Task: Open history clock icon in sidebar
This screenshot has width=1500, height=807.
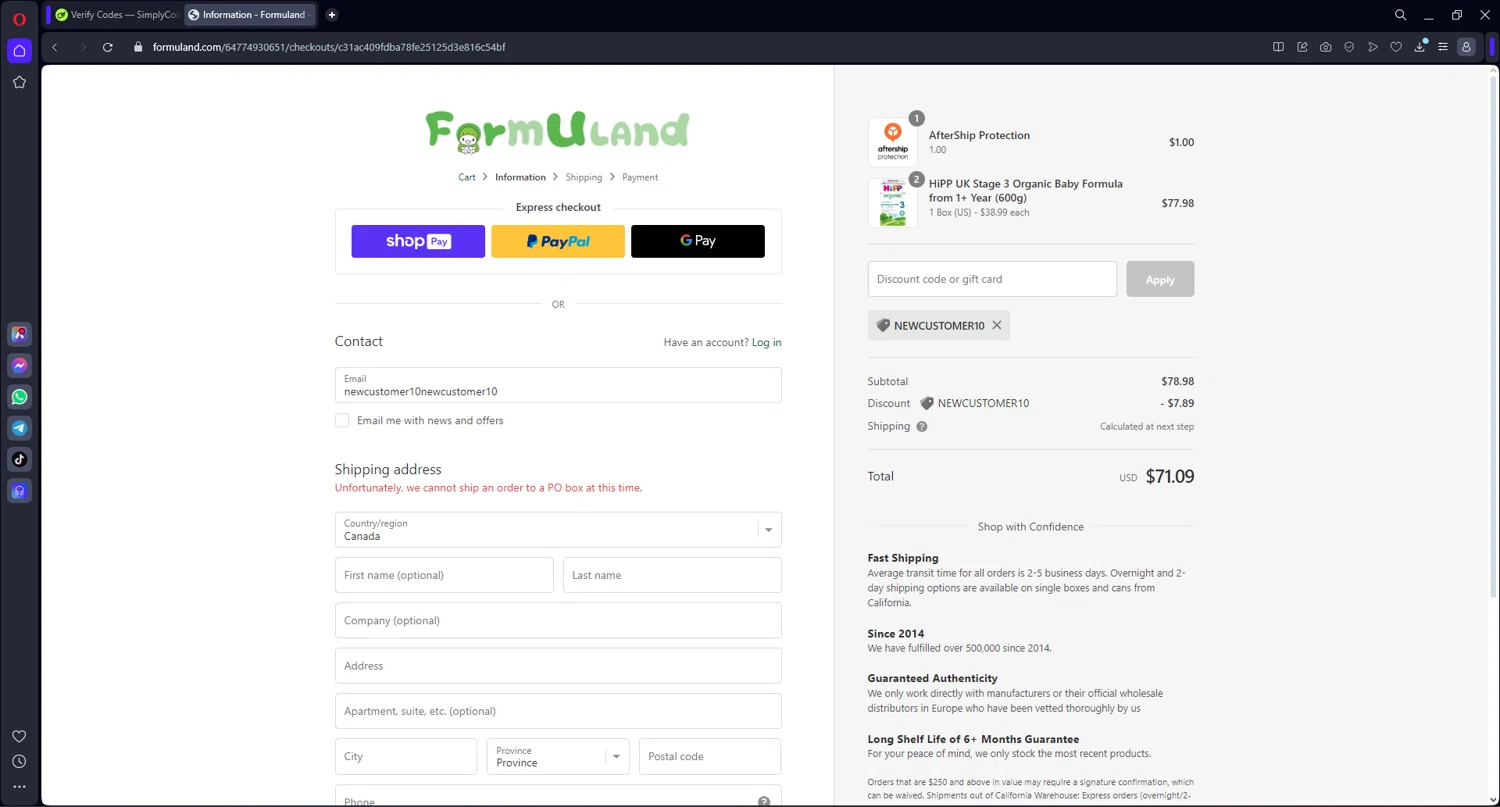Action: (19, 762)
